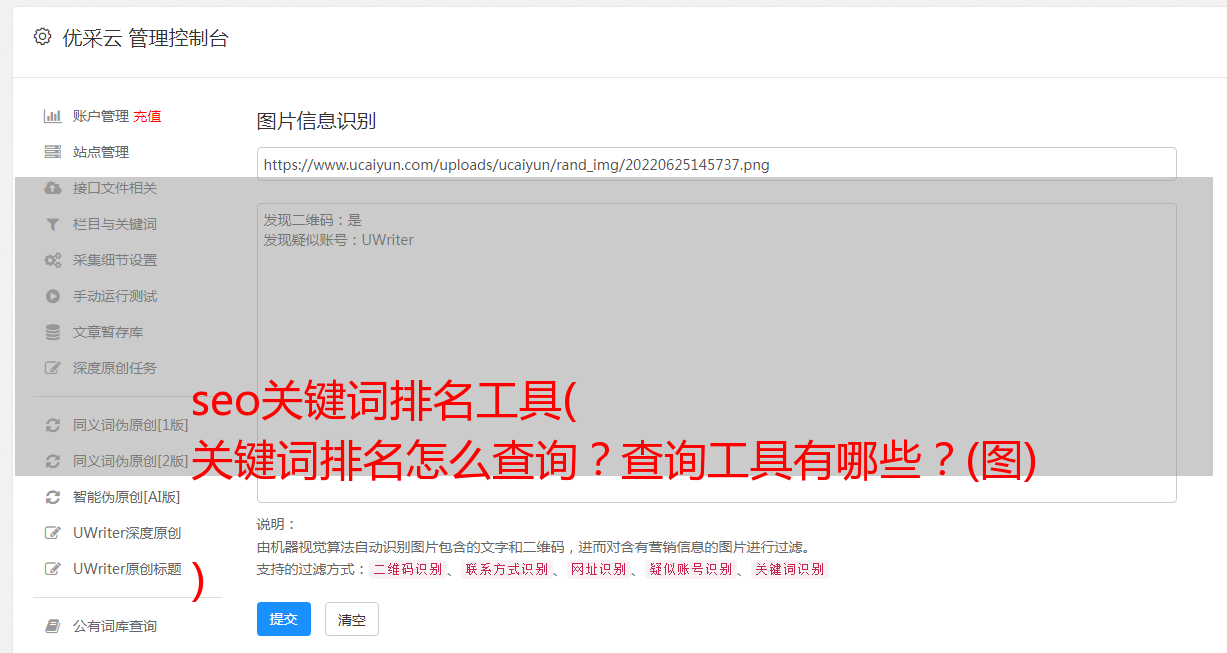This screenshot has width=1227, height=653.
Task: Open 智能伪原创[AI版] menu item
Action: (x=127, y=497)
